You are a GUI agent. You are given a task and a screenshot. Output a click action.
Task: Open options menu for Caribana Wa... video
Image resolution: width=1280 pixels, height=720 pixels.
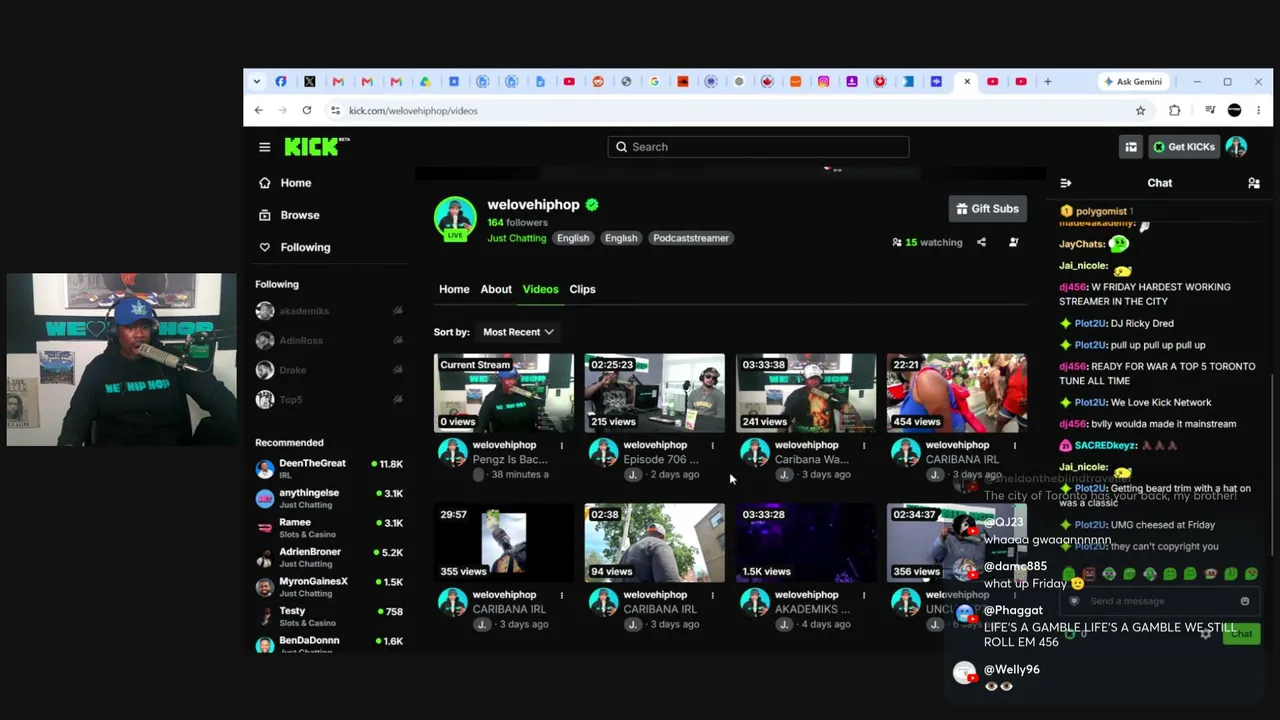(864, 446)
